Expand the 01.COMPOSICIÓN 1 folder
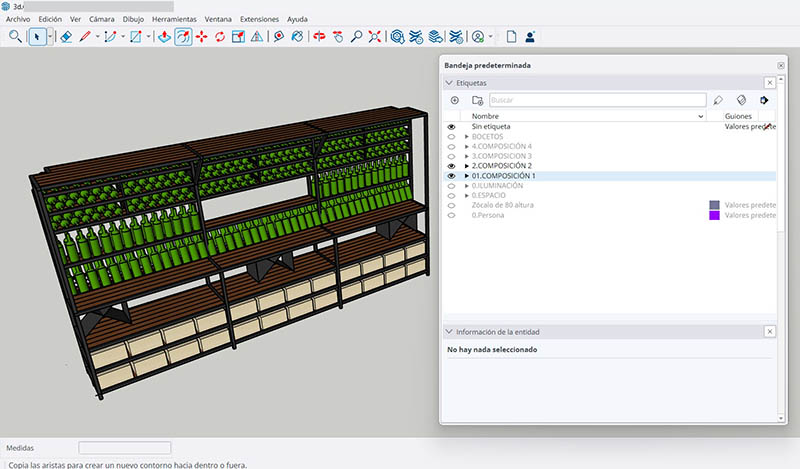Viewport: 800px width, 469px height. [466, 176]
